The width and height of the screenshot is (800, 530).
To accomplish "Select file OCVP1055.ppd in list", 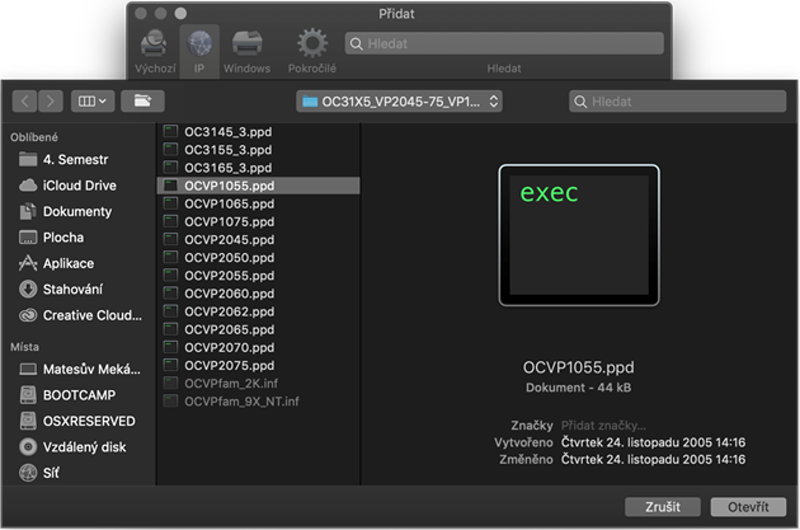I will [258, 186].
